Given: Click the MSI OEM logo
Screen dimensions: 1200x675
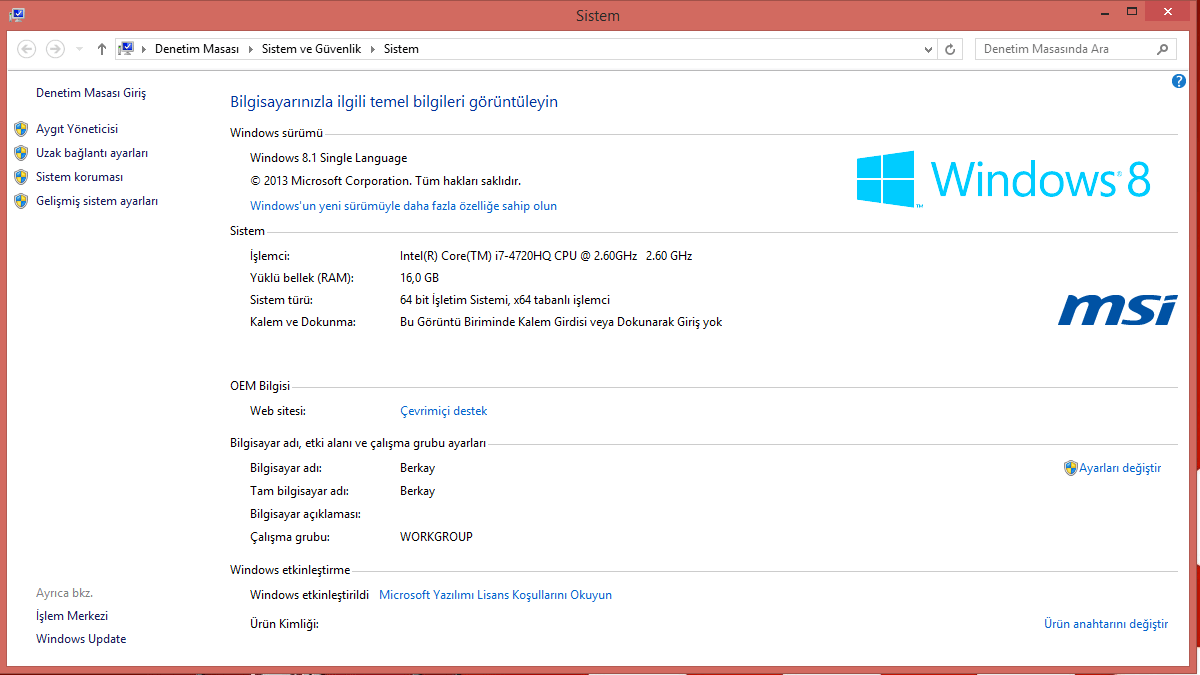Looking at the screenshot, I should [1118, 310].
